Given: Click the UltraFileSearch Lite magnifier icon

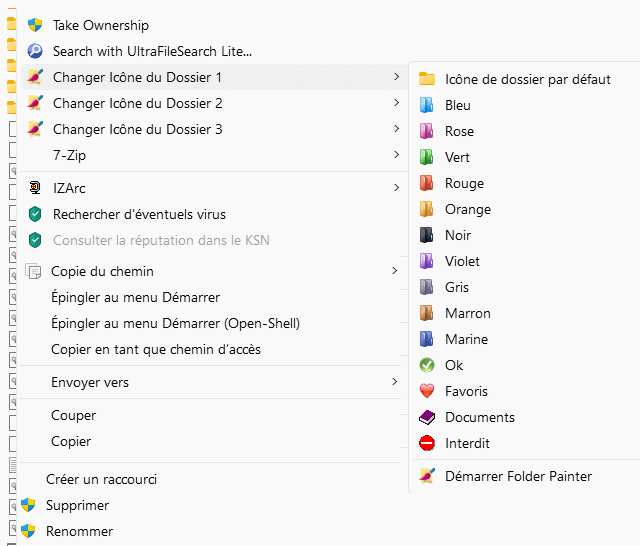Looking at the screenshot, I should [35, 51].
